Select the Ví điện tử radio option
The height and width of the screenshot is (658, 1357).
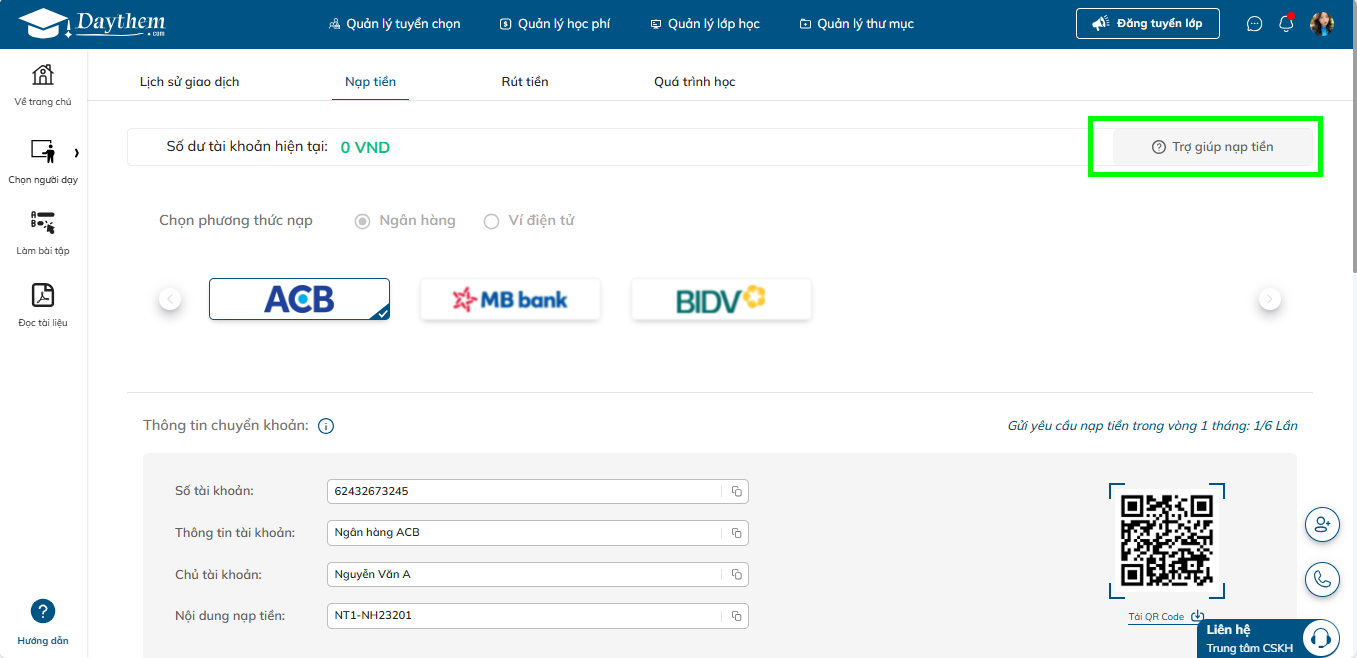click(x=491, y=221)
